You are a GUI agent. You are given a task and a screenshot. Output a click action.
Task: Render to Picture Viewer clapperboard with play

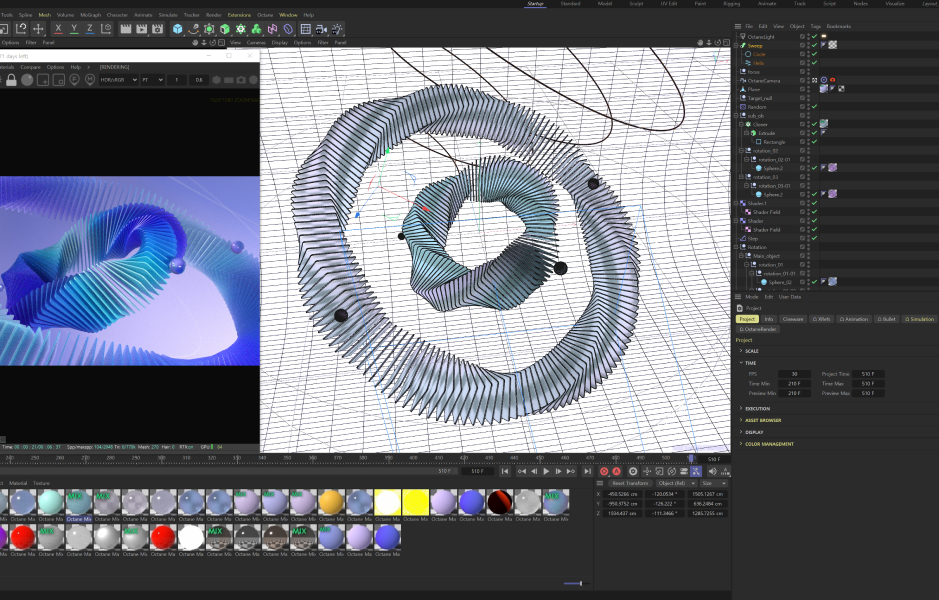[141, 29]
